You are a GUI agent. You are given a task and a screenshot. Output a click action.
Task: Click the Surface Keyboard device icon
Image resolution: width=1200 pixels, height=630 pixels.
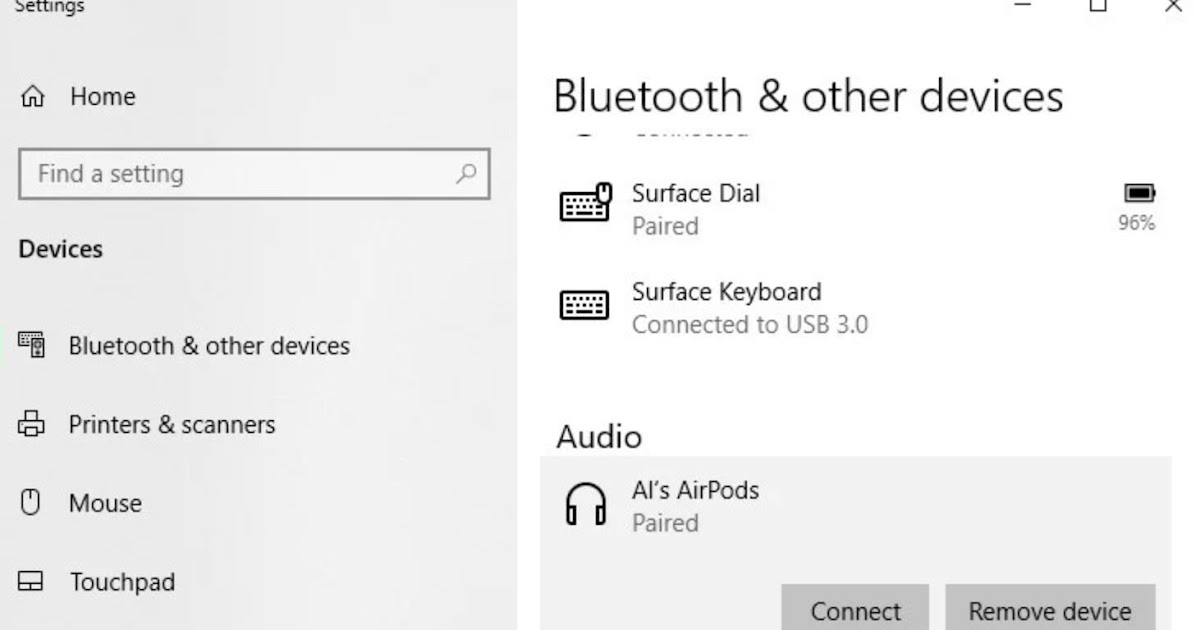584,305
